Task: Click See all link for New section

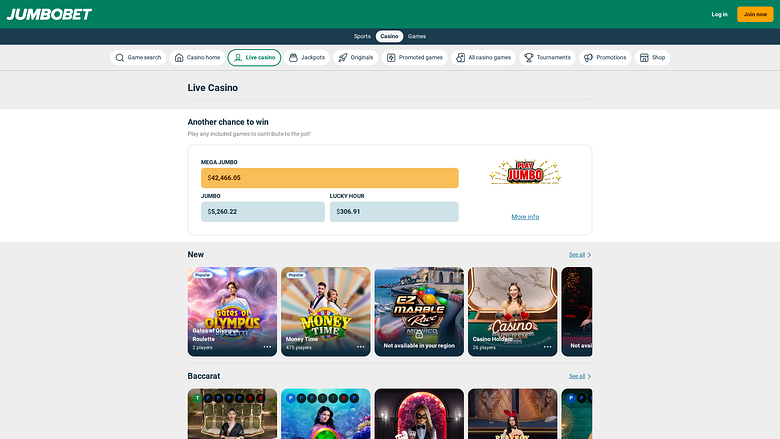Action: (x=577, y=255)
